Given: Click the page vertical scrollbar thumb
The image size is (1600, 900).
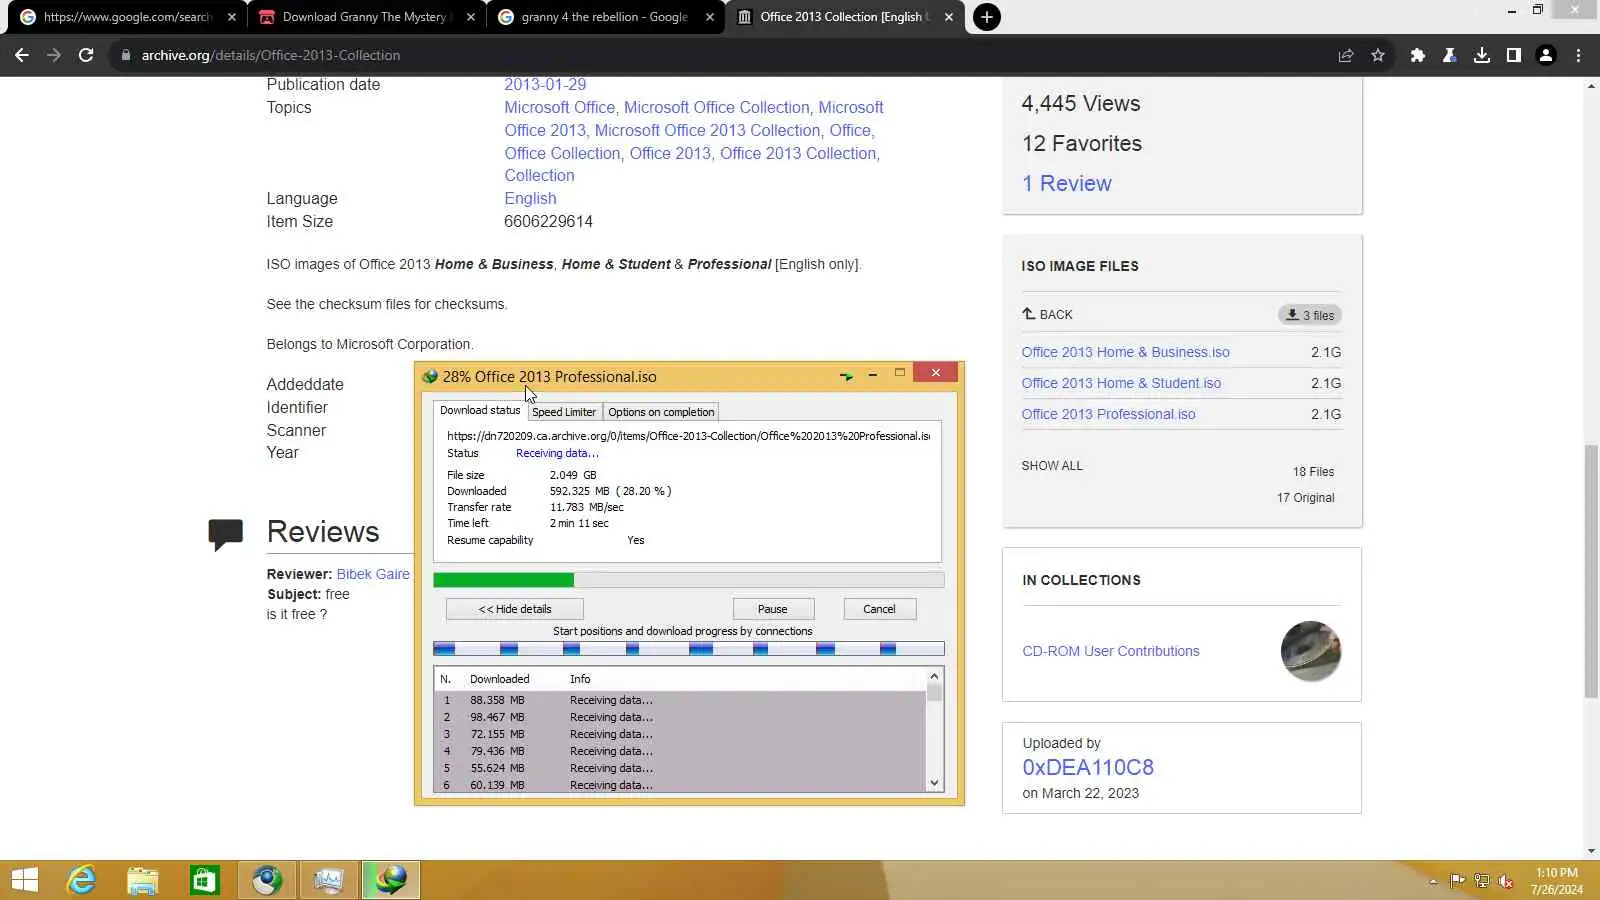Looking at the screenshot, I should tap(1591, 570).
